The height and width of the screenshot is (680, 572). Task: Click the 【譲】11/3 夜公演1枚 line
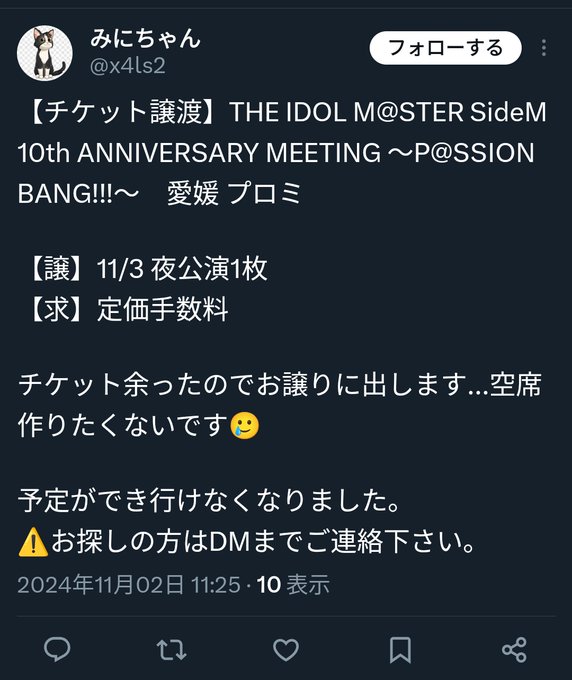coord(147,269)
